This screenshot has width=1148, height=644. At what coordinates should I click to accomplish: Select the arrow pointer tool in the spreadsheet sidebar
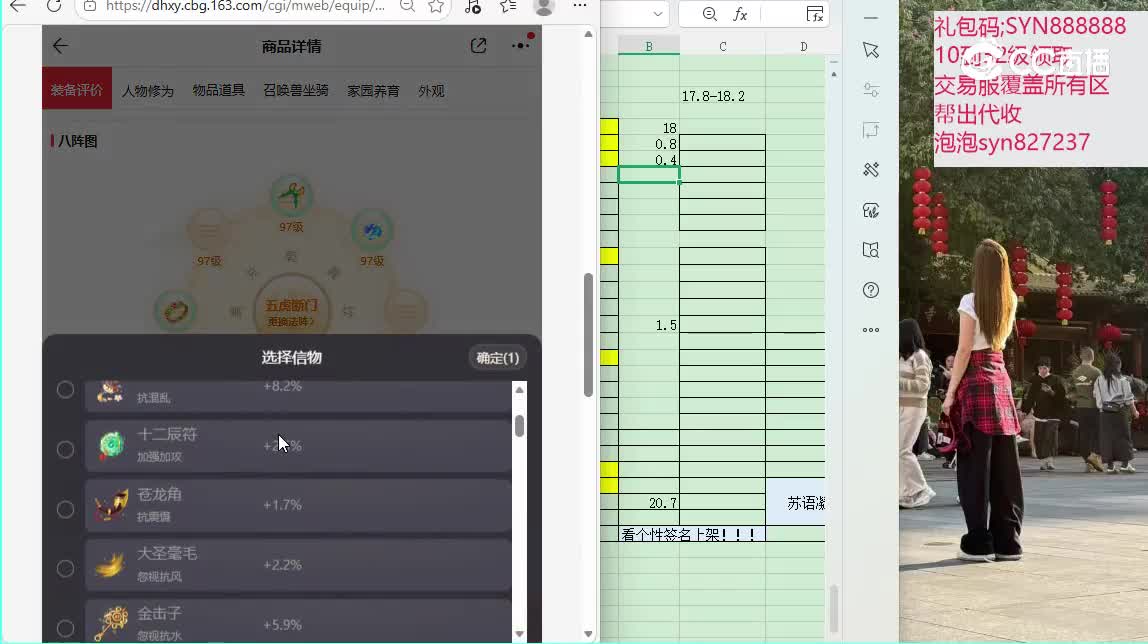(871, 50)
